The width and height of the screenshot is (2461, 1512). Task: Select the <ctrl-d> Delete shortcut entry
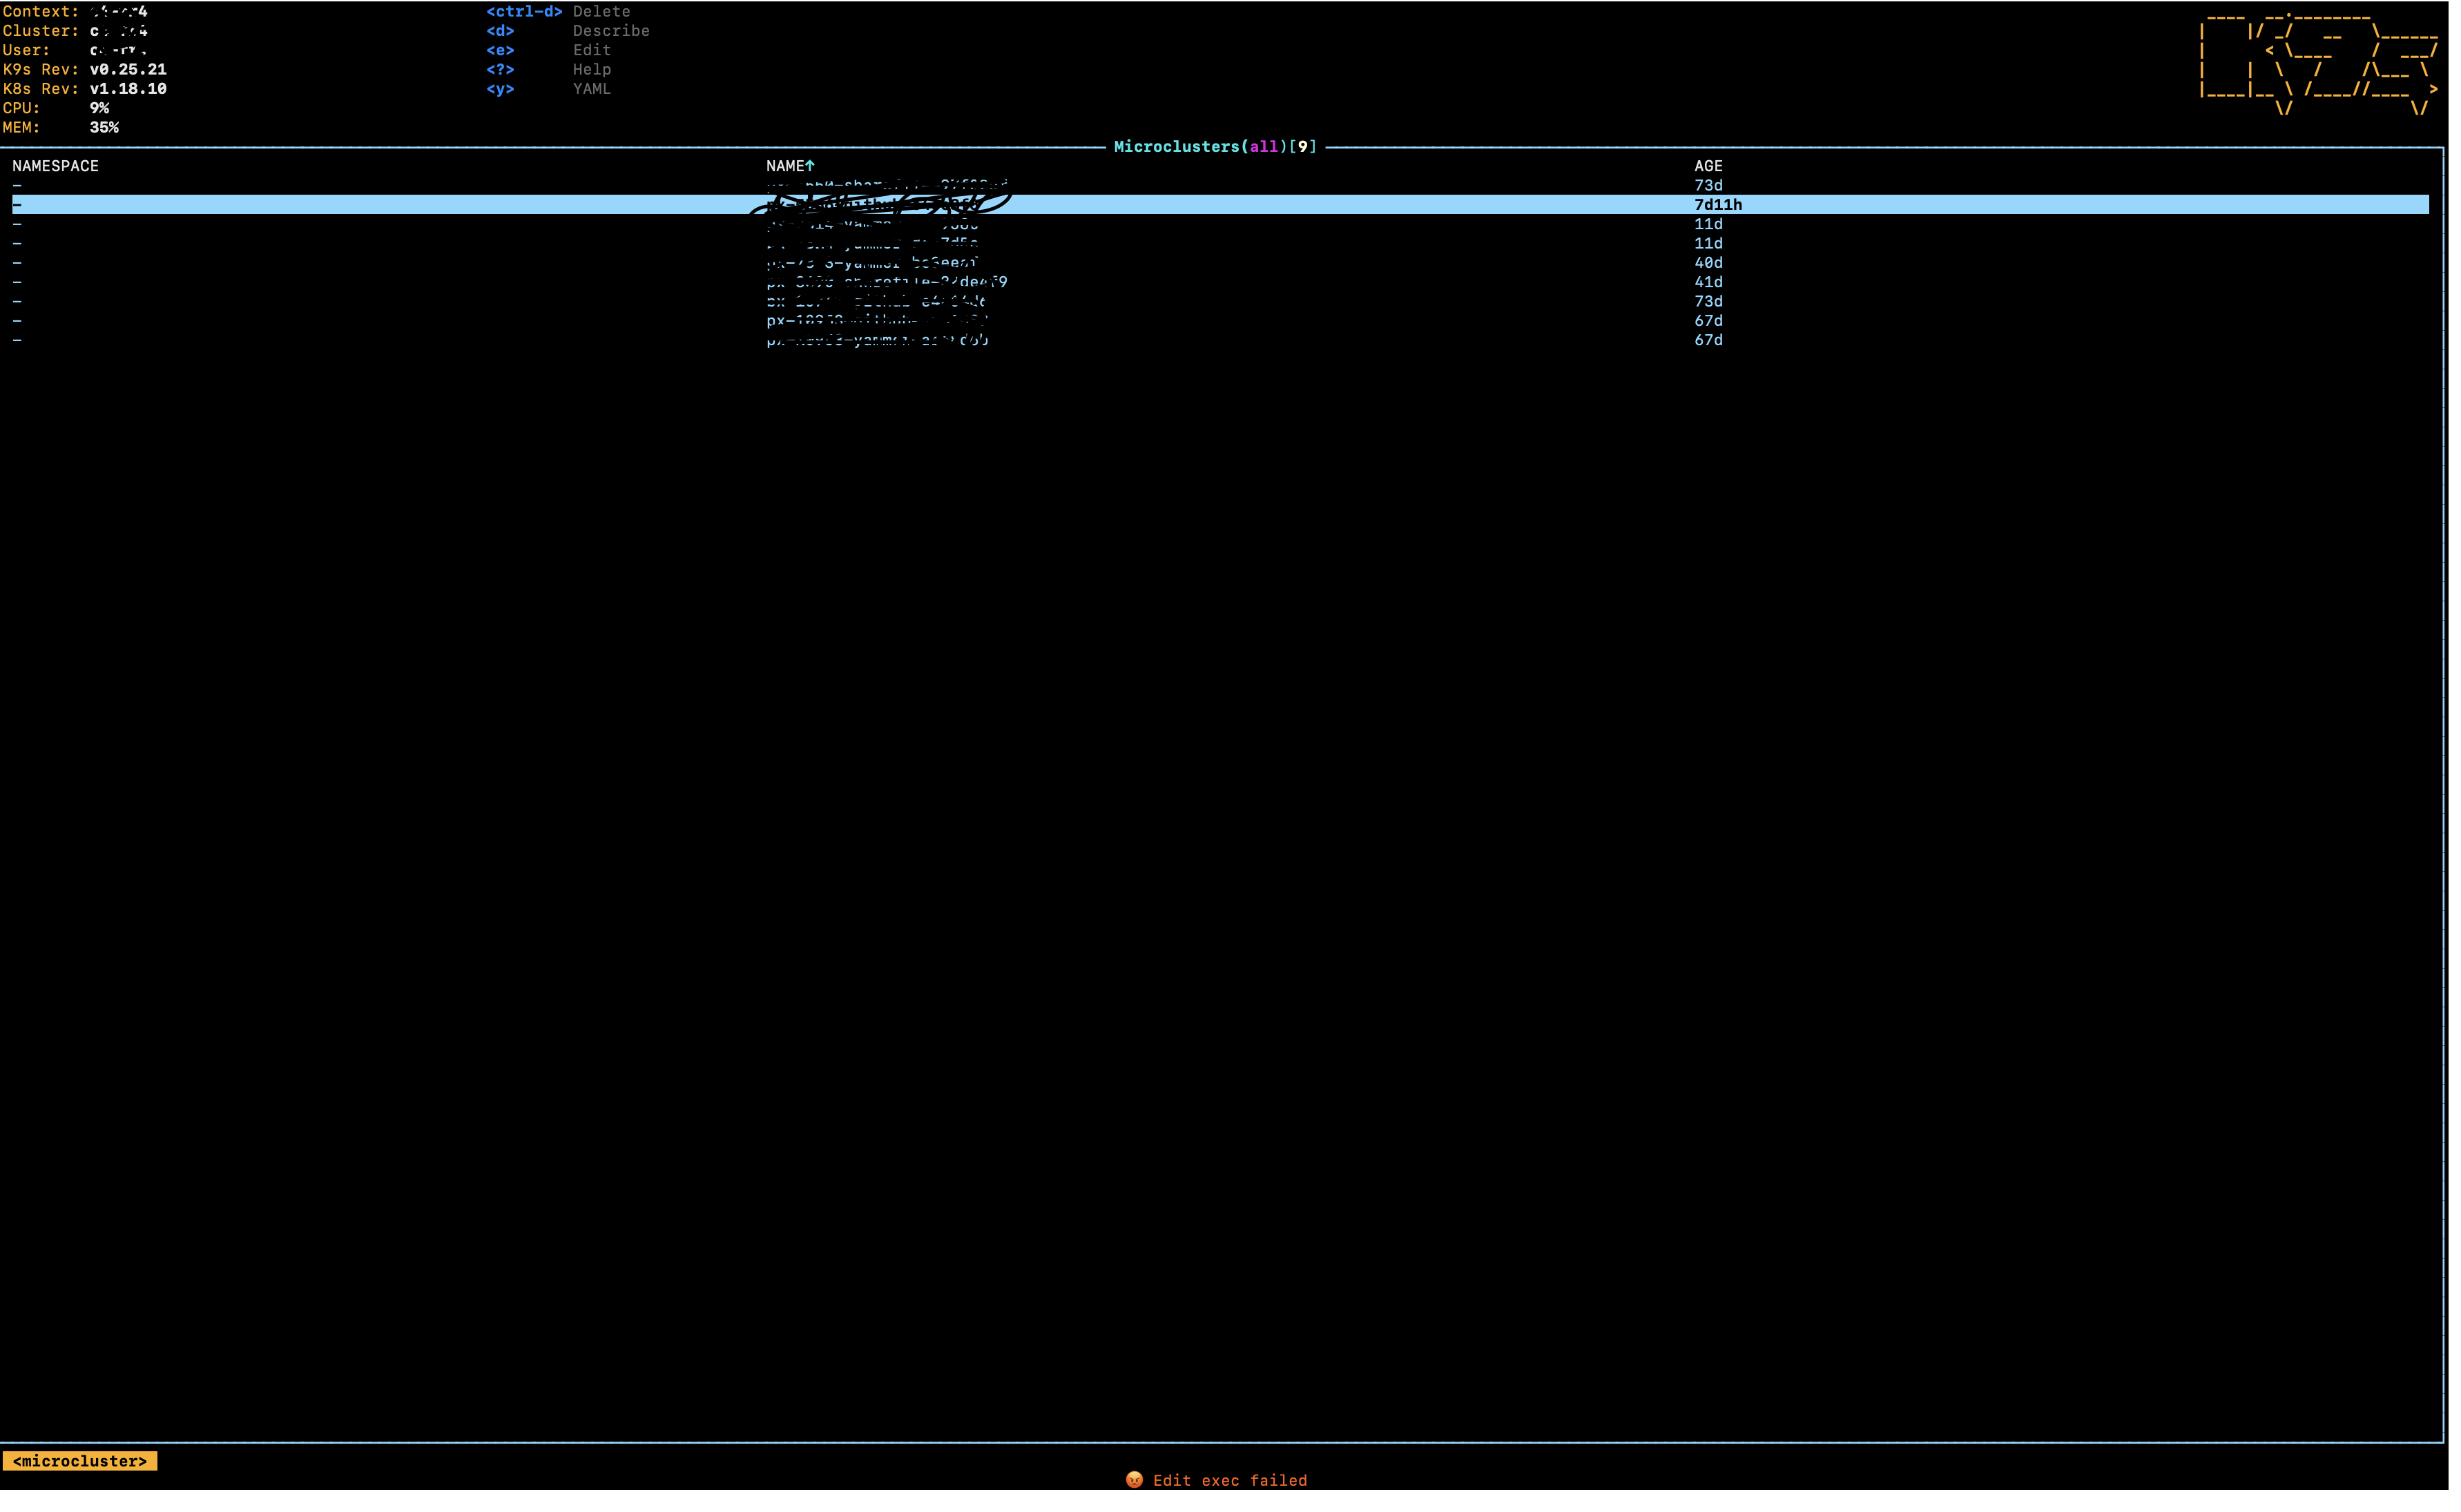point(558,11)
